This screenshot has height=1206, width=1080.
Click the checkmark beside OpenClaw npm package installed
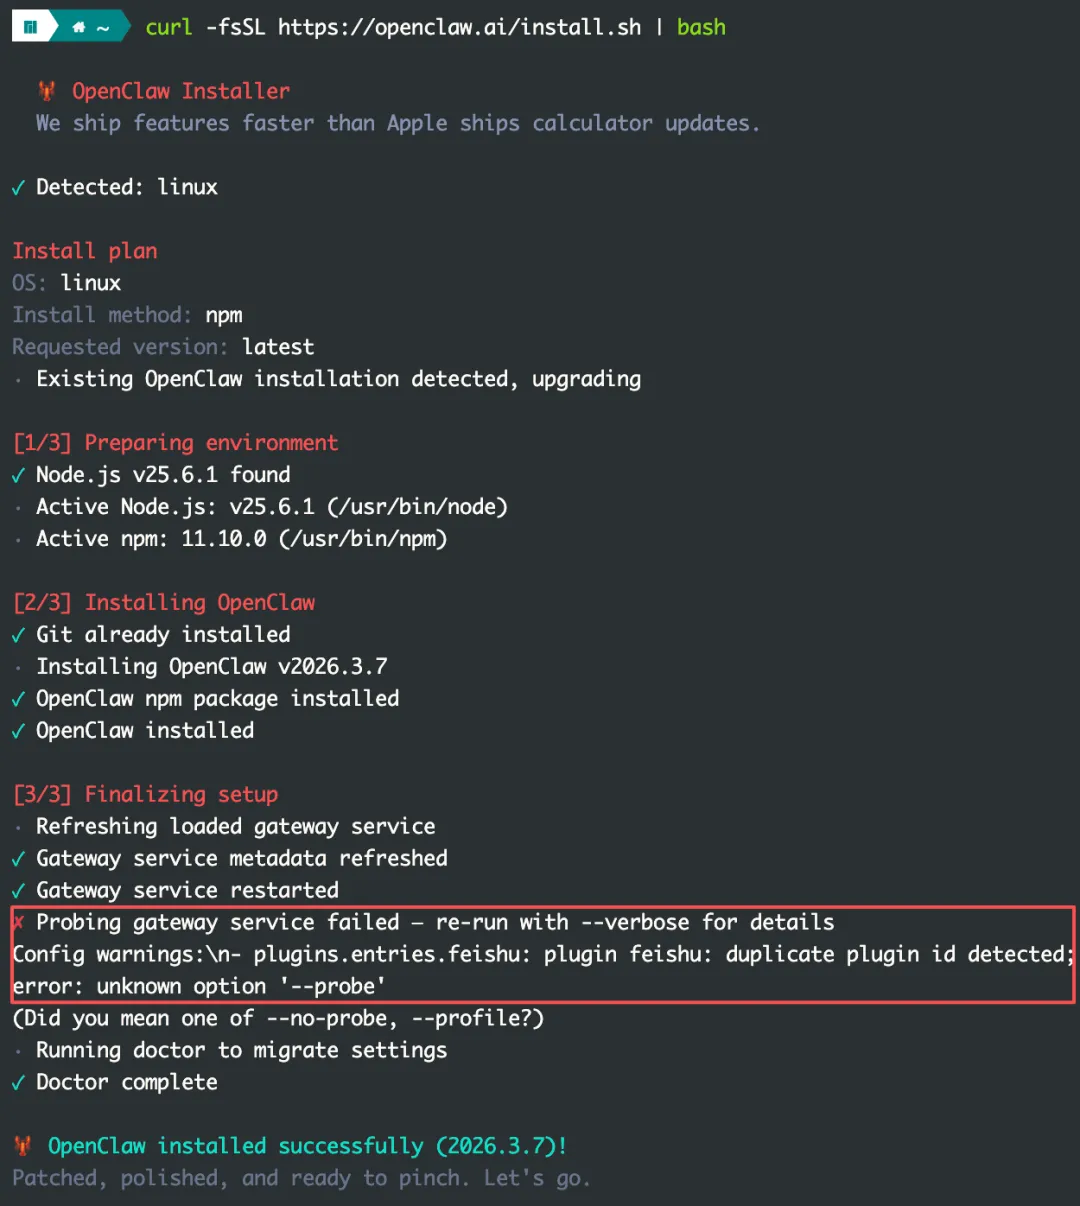pyautogui.click(x=18, y=699)
